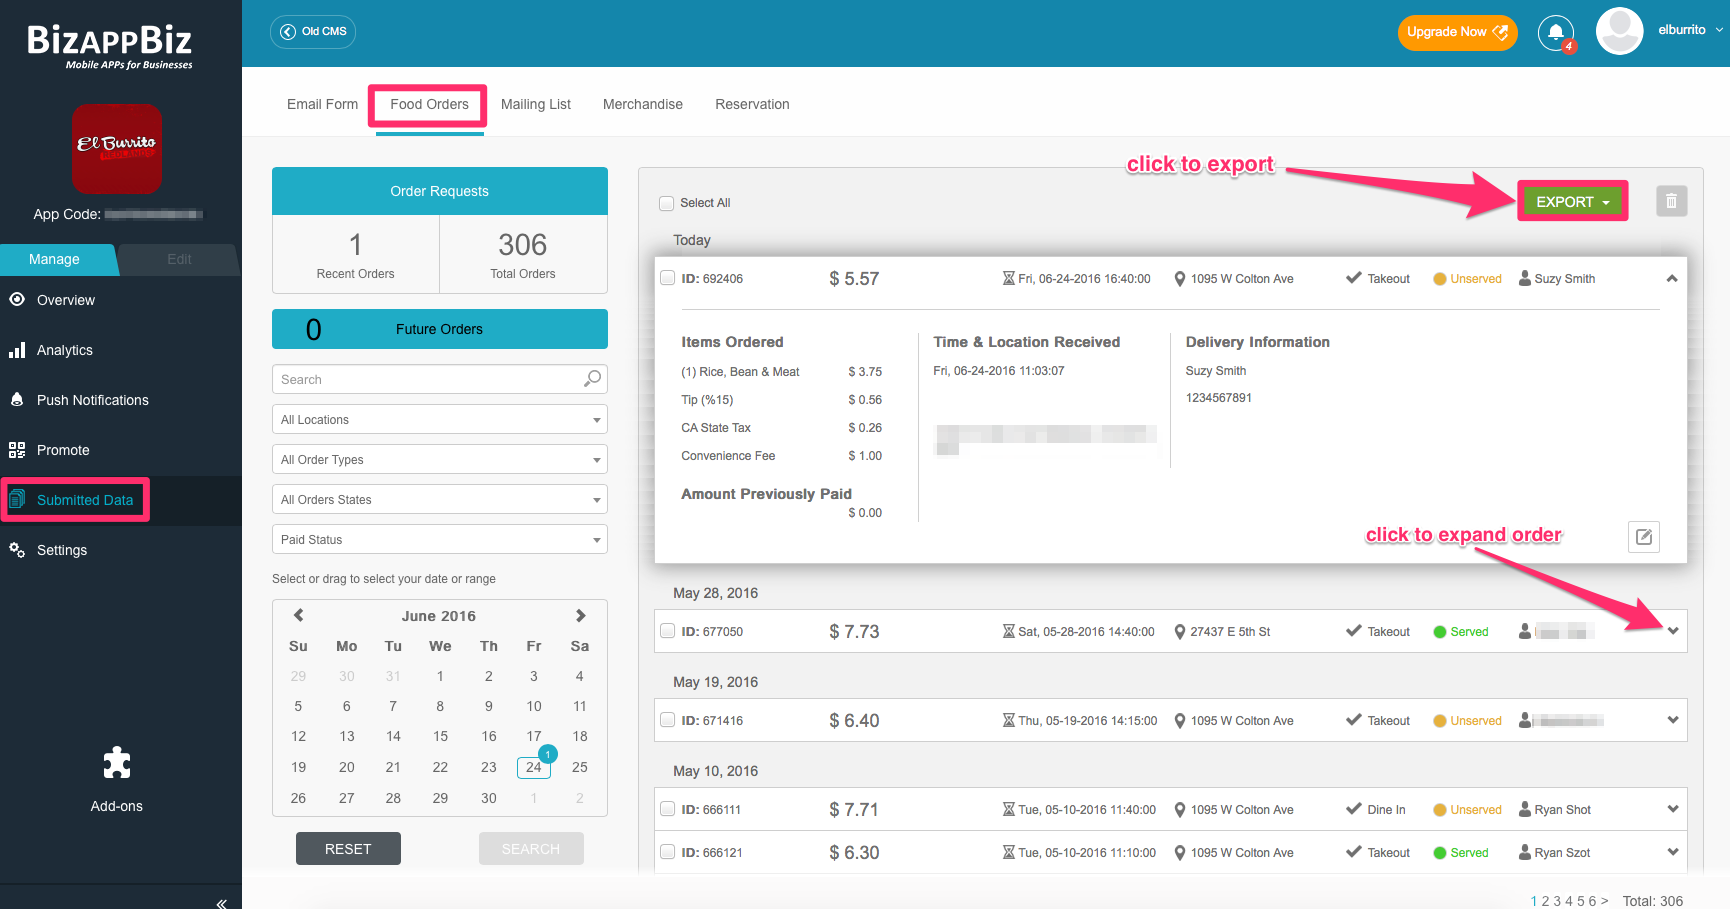Screen dimensions: 1730x909
Task: Open the notifications bell icon
Action: [1555, 32]
